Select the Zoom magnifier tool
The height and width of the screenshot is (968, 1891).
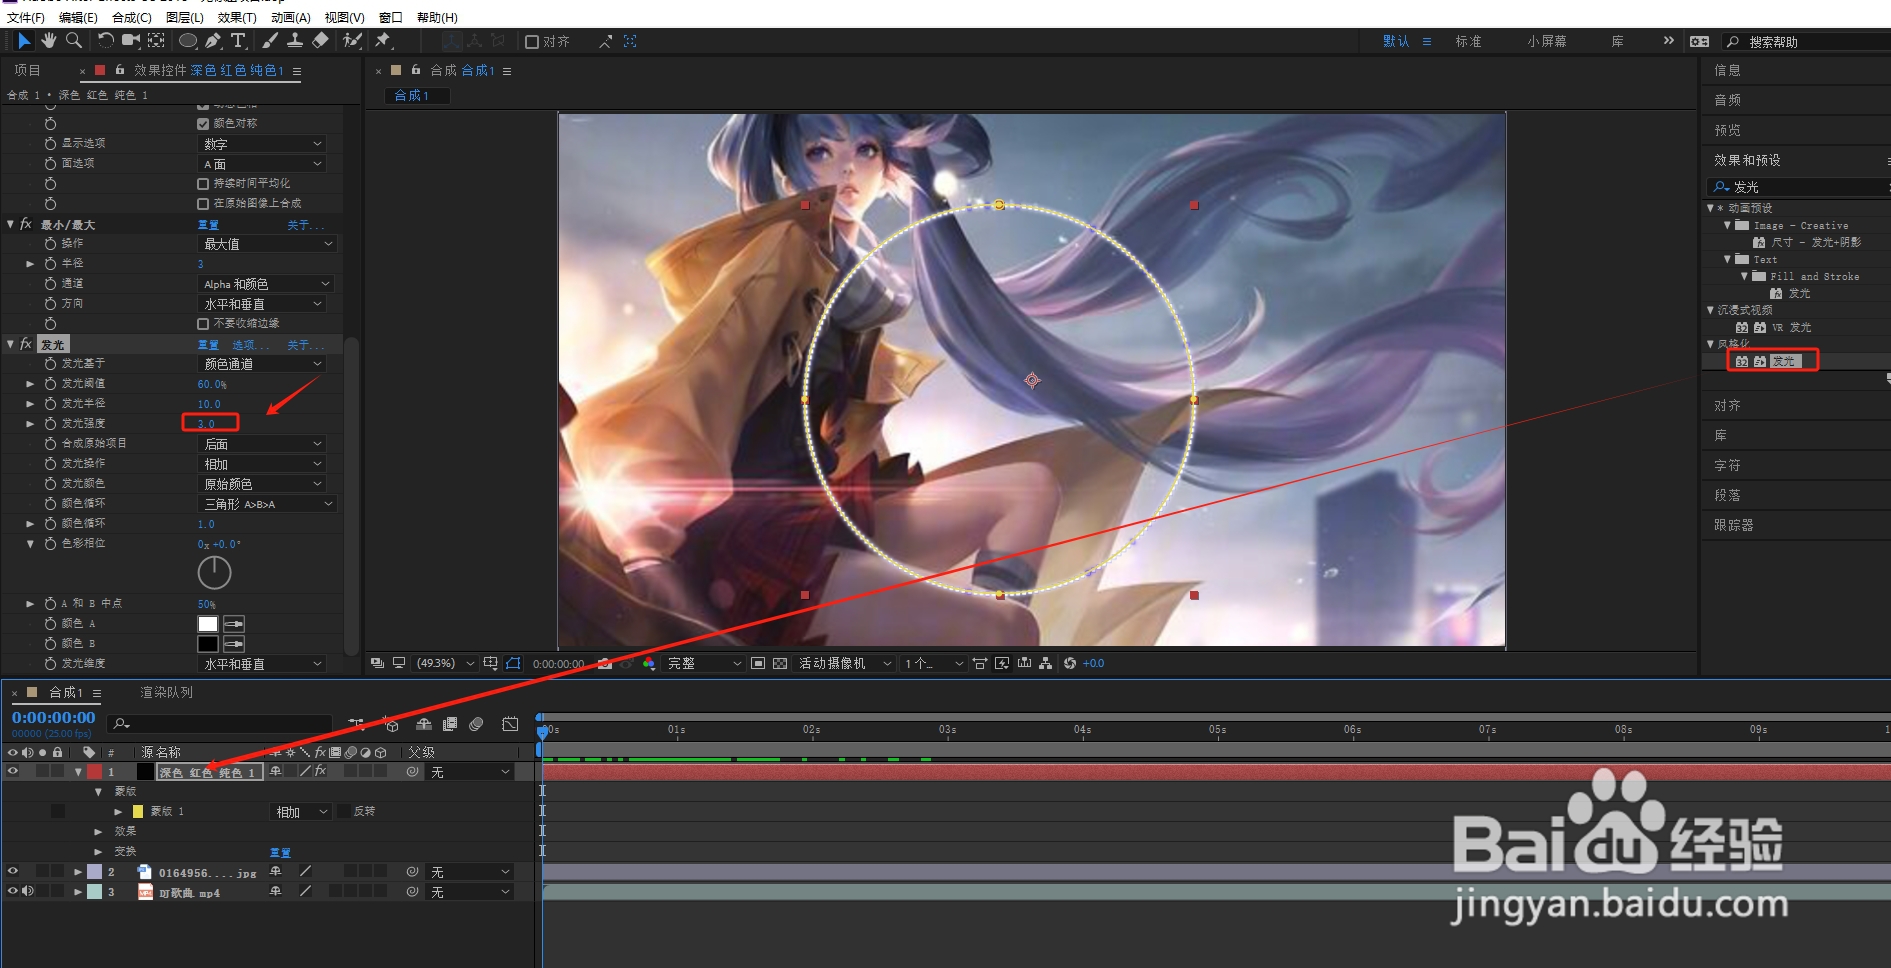[x=73, y=40]
